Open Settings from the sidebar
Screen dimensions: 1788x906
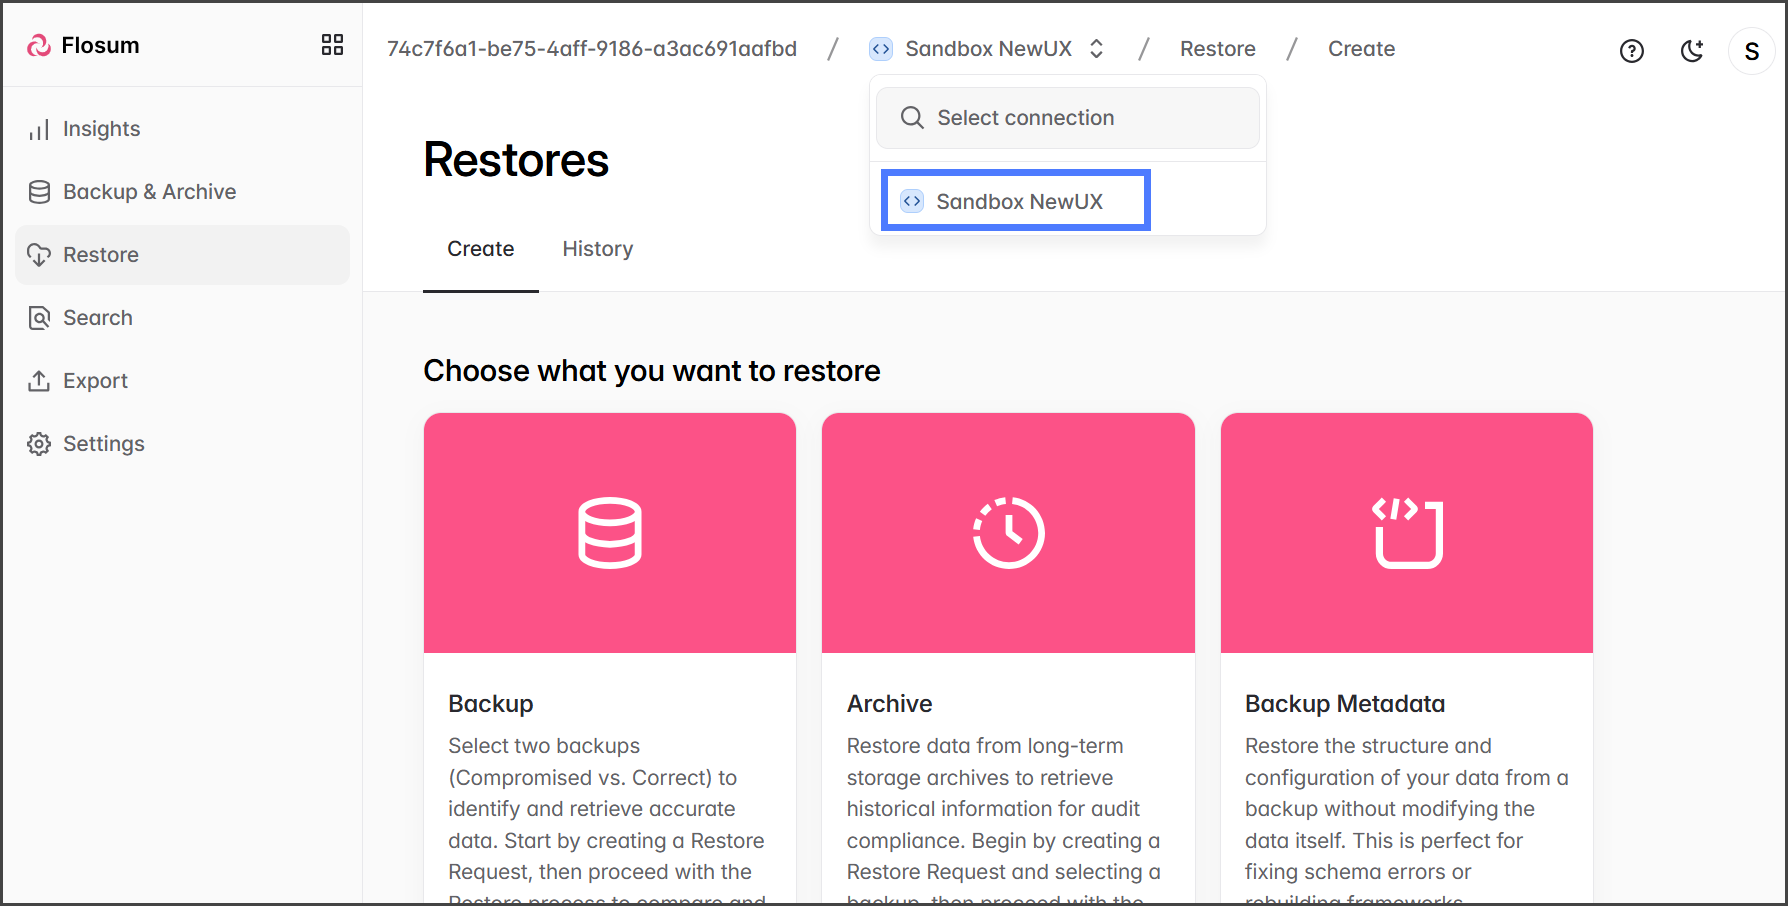click(103, 444)
